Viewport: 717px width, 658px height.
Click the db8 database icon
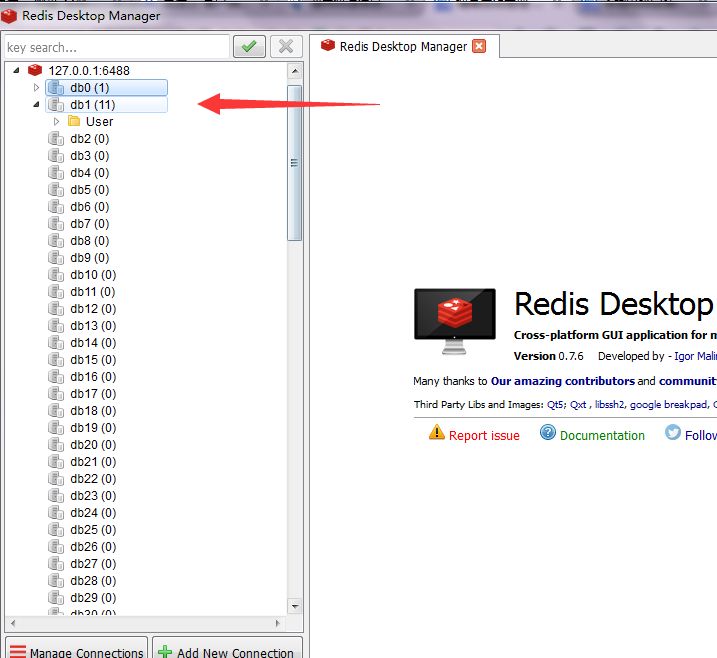click(56, 241)
